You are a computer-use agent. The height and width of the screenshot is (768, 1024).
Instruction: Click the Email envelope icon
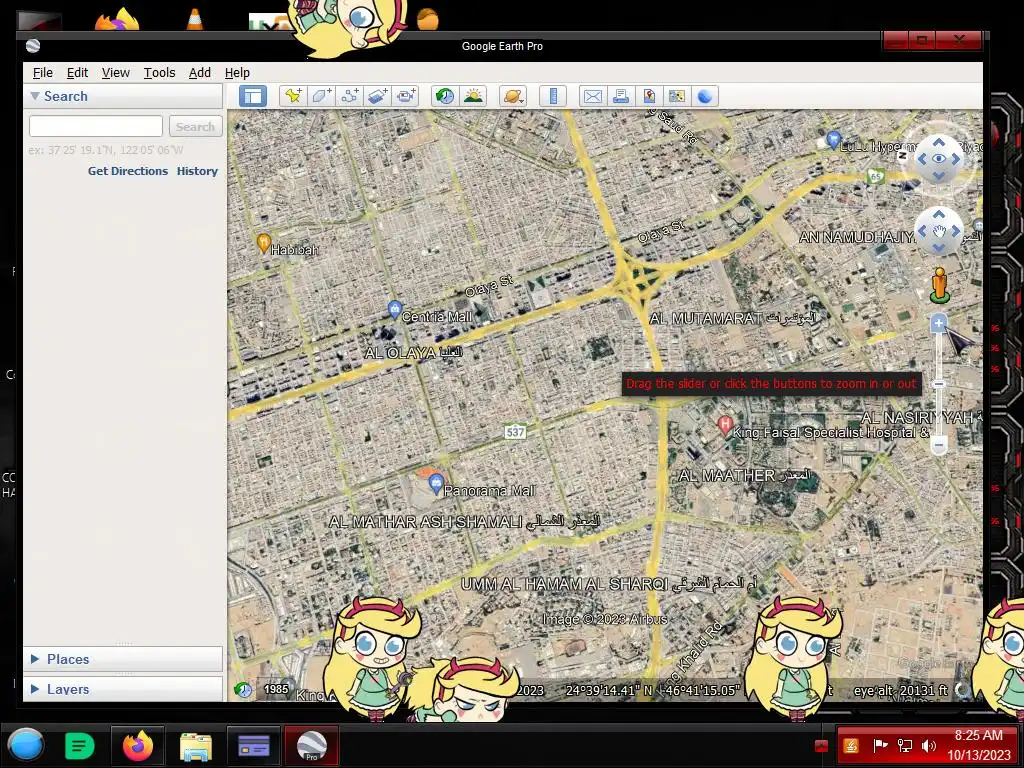[x=592, y=97]
